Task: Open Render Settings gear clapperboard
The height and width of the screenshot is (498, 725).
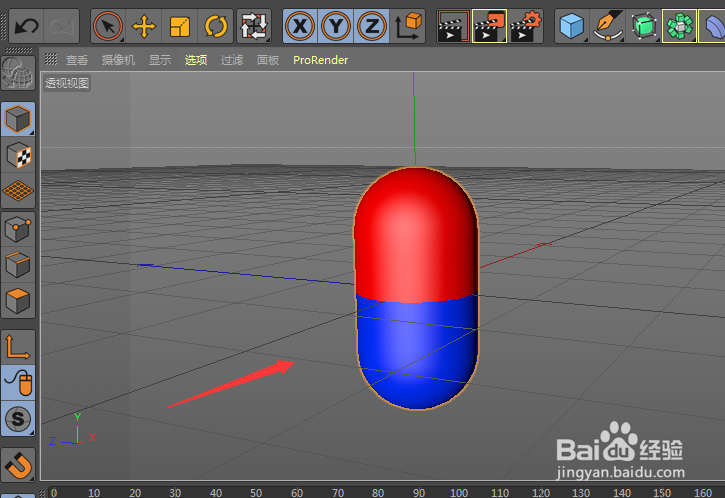Action: click(x=526, y=26)
